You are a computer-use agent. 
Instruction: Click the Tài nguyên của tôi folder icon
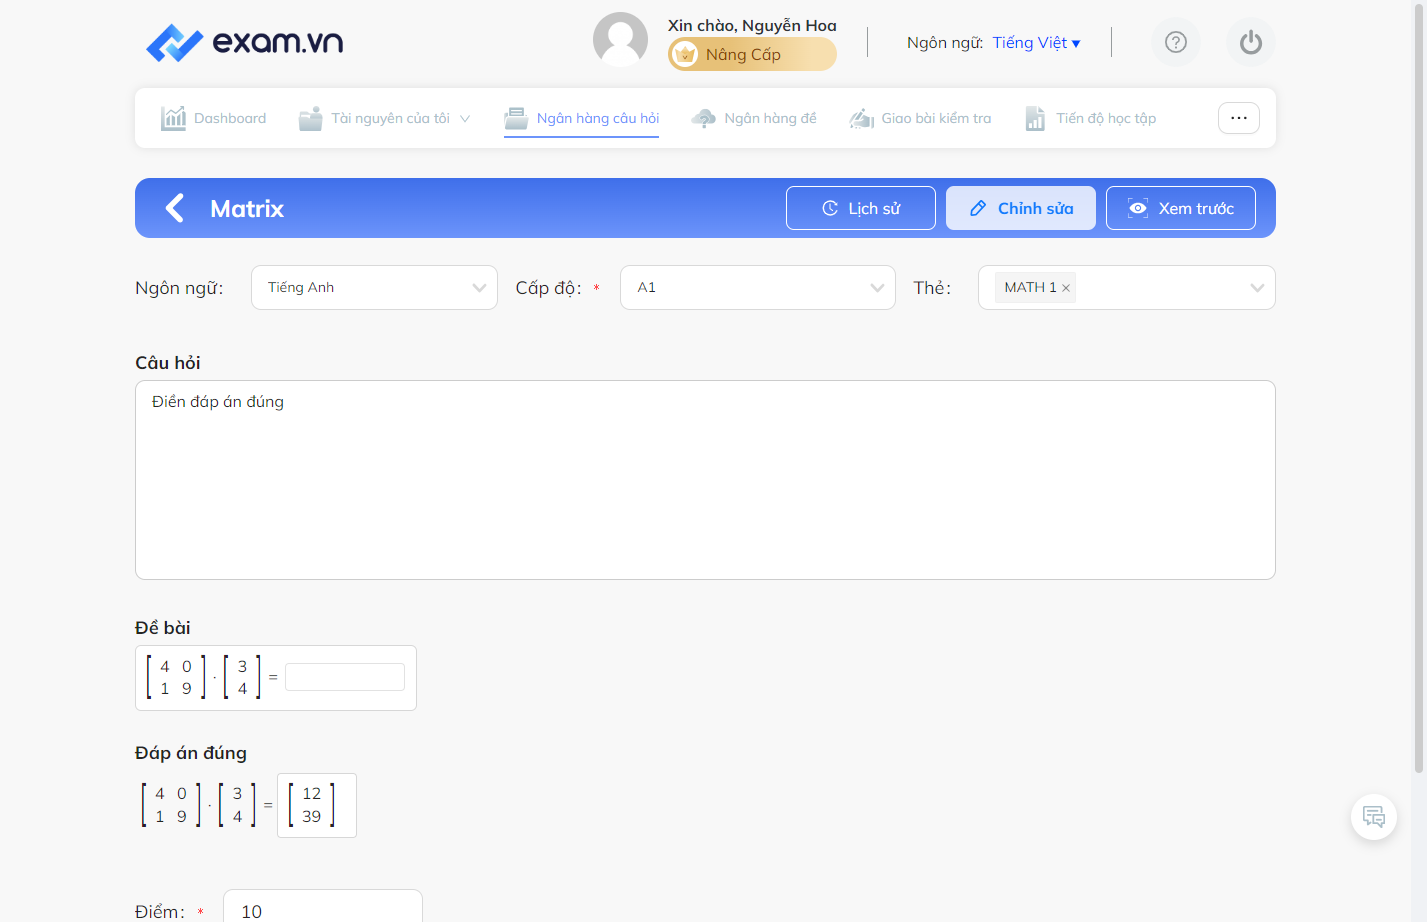pos(311,118)
